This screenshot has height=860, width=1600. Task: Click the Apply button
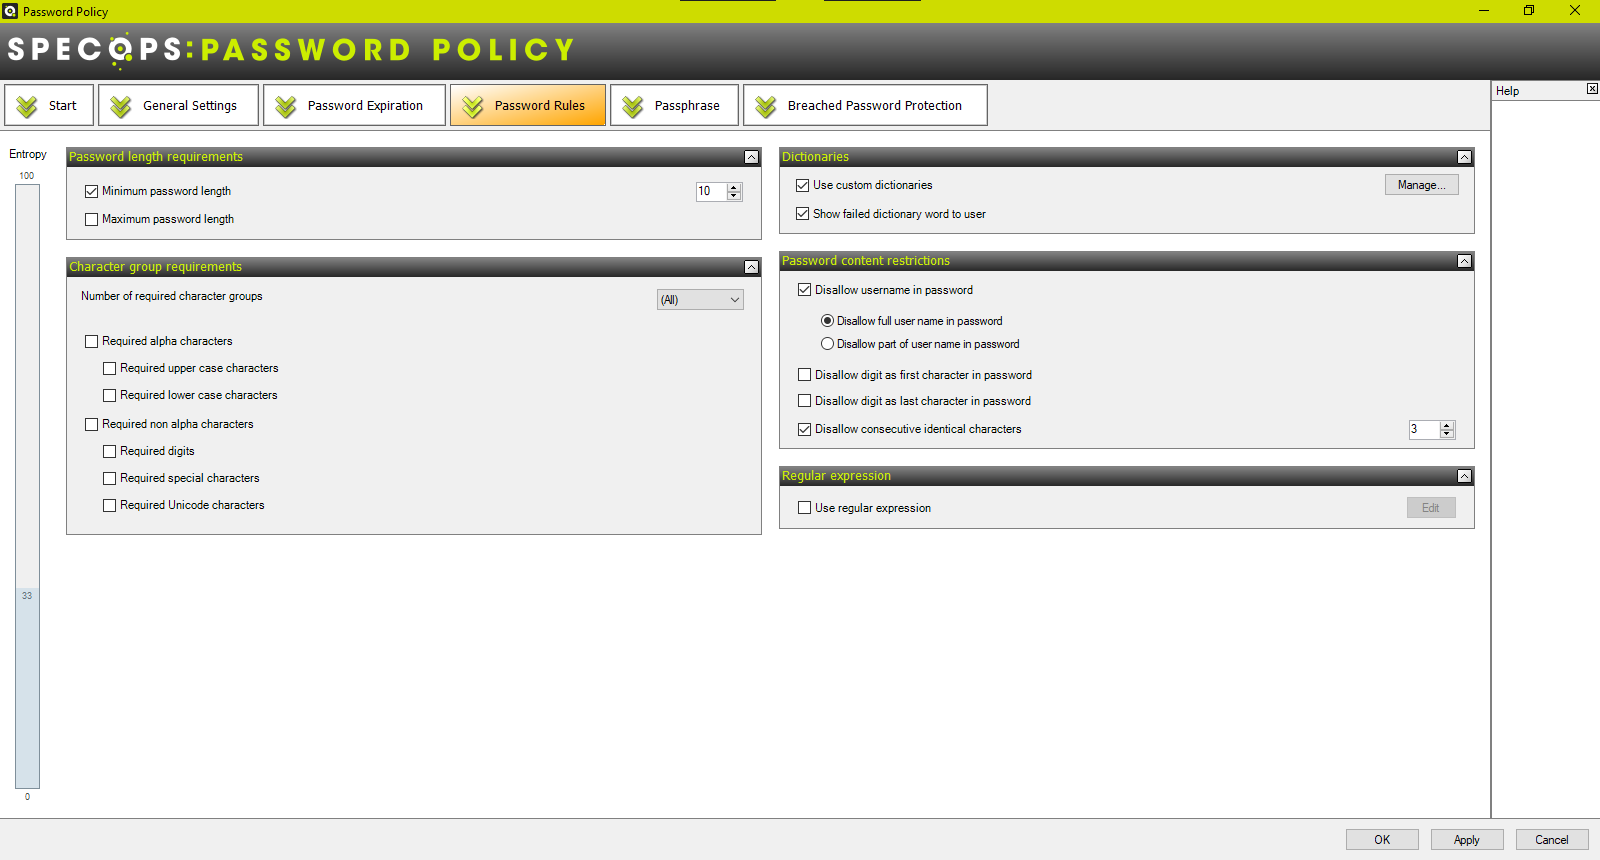1466,840
